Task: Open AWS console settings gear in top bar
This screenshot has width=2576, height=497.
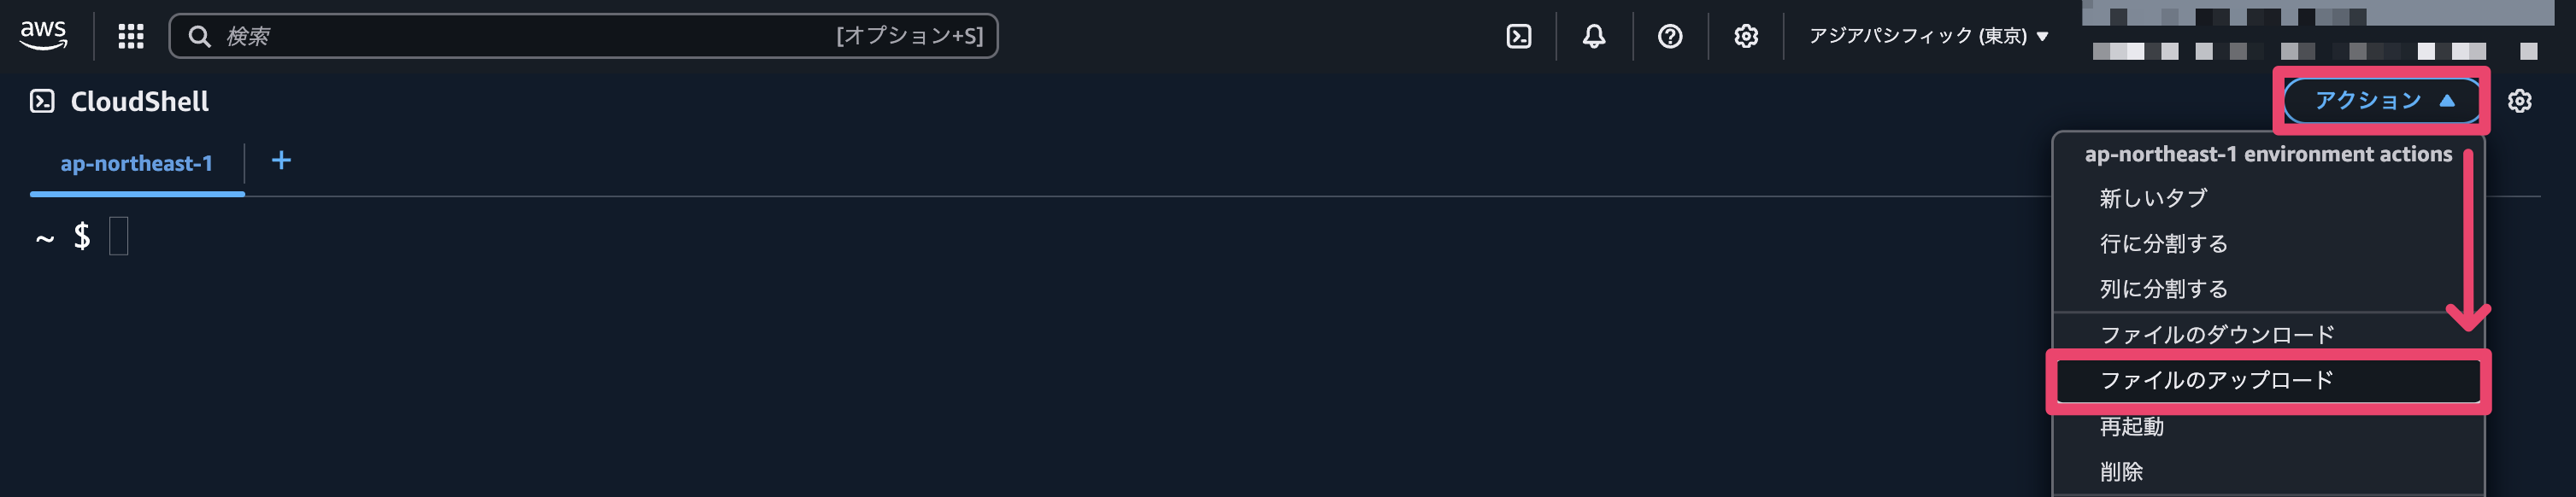Action: 1745,36
